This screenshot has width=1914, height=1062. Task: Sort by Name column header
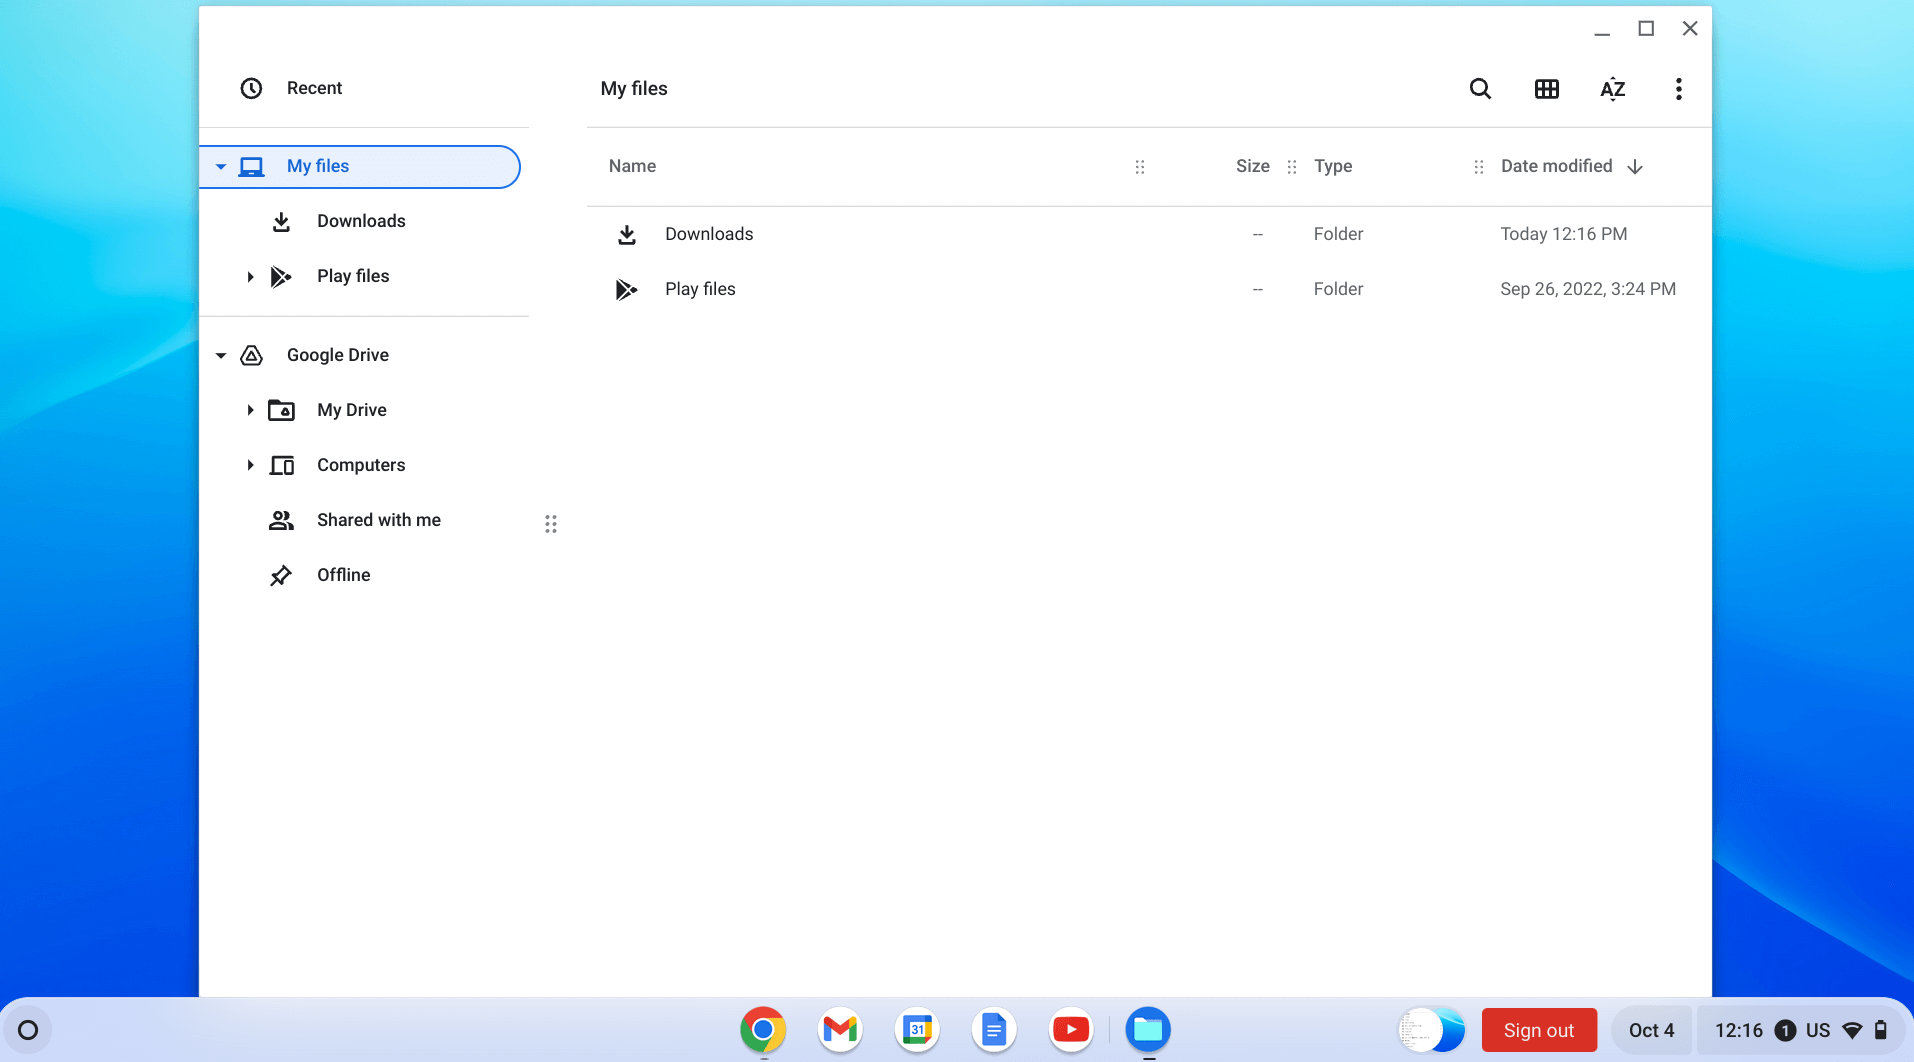coord(632,166)
